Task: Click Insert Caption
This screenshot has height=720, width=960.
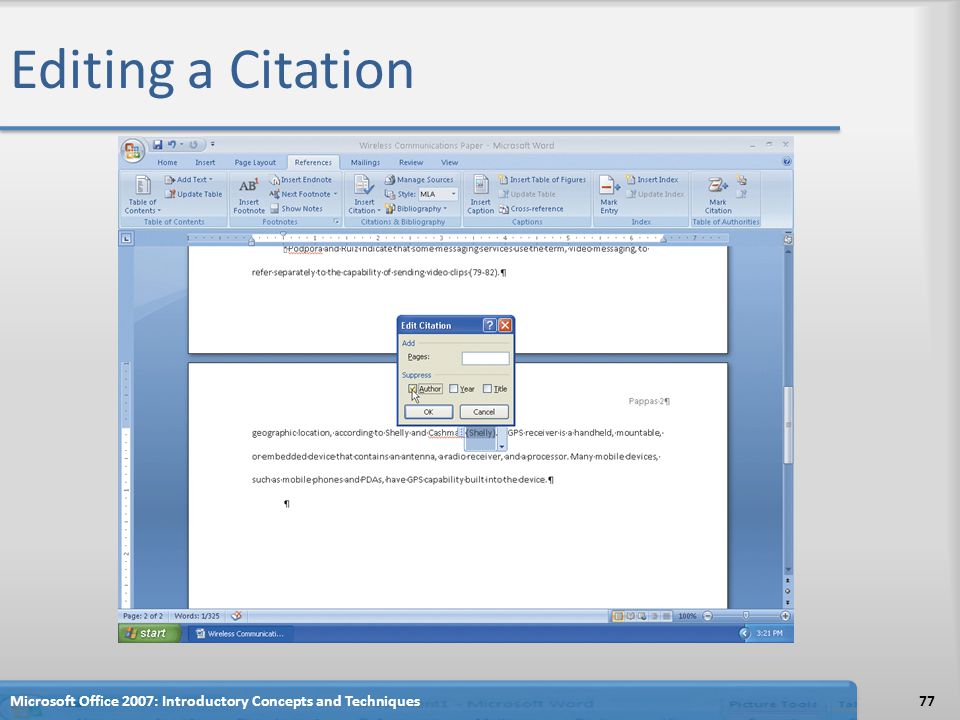Action: [x=480, y=195]
